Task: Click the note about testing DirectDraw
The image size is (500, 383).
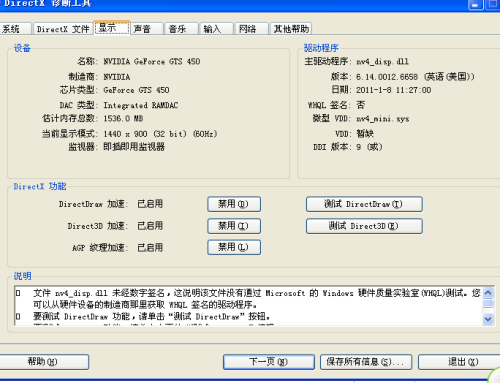Action: tap(152, 316)
